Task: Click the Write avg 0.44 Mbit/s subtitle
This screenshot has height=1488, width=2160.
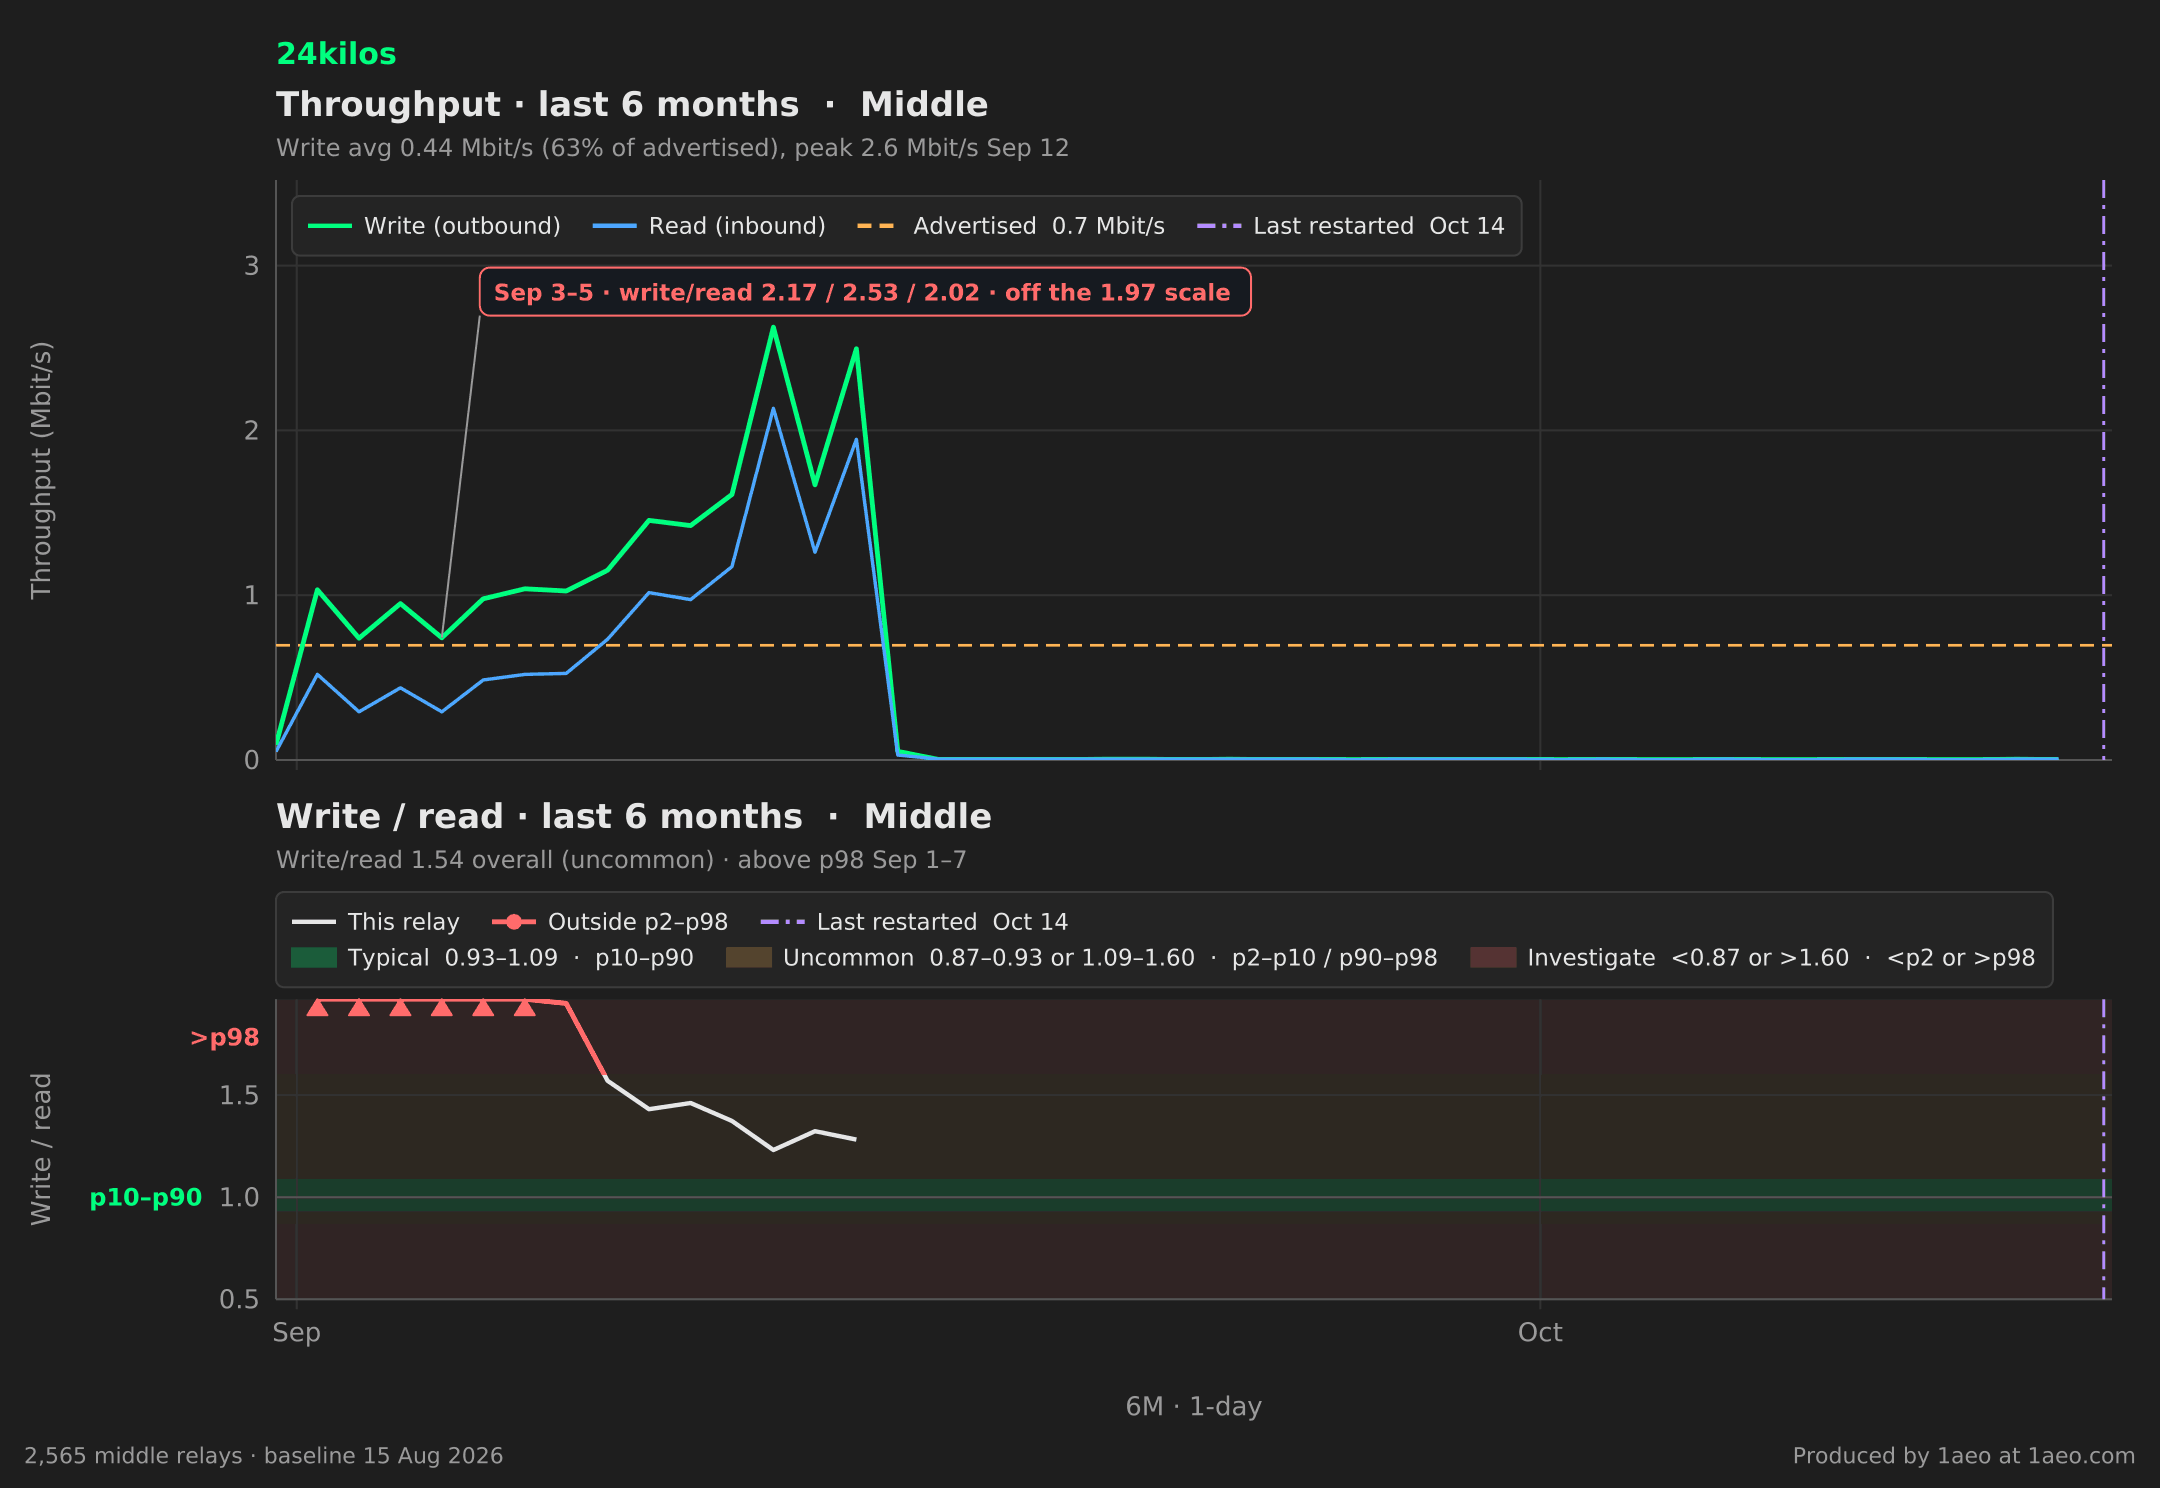Action: pyautogui.click(x=672, y=148)
